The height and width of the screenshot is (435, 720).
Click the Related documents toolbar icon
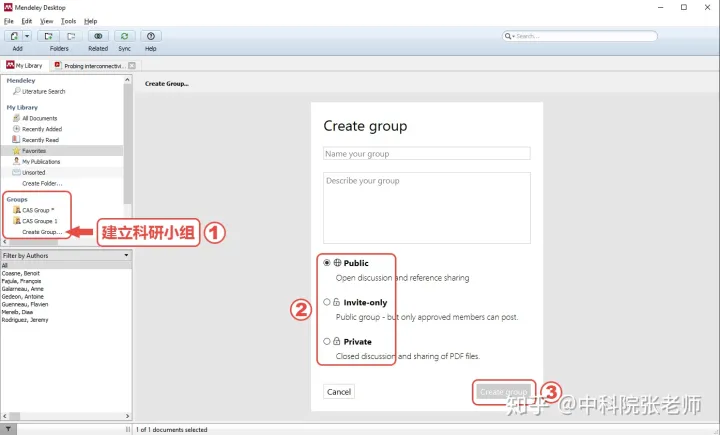(98, 36)
